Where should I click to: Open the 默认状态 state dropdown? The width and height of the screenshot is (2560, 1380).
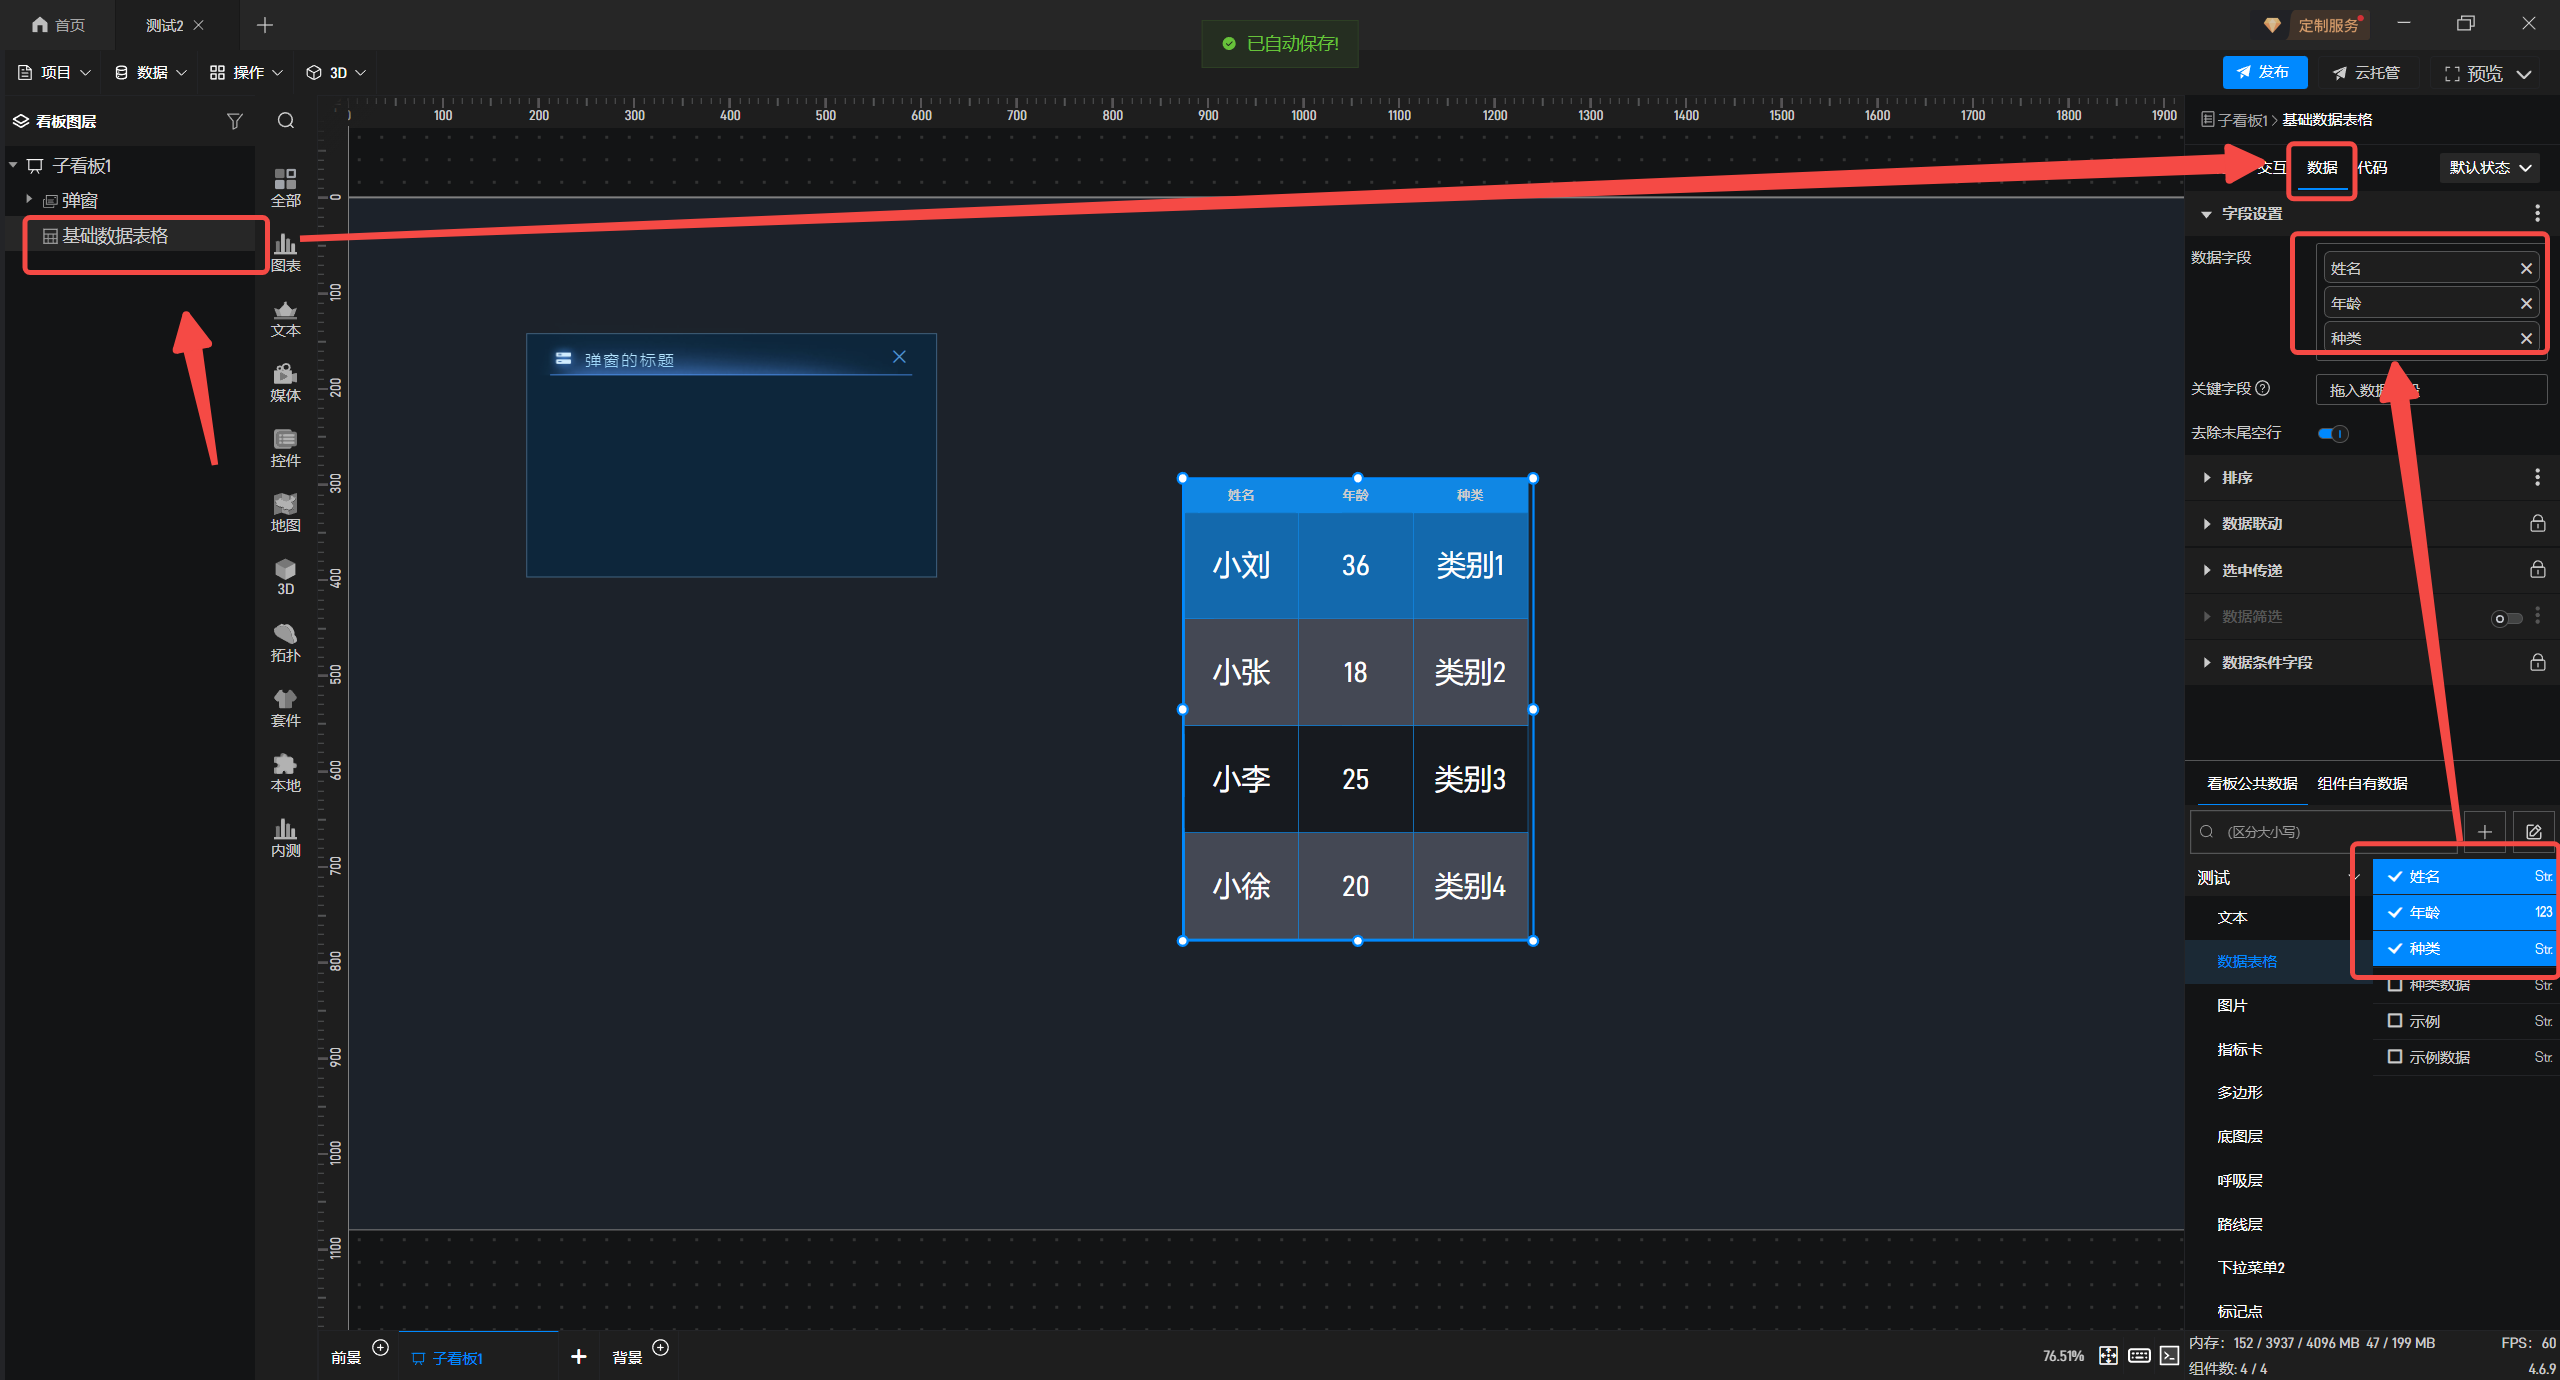pyautogui.click(x=2490, y=168)
